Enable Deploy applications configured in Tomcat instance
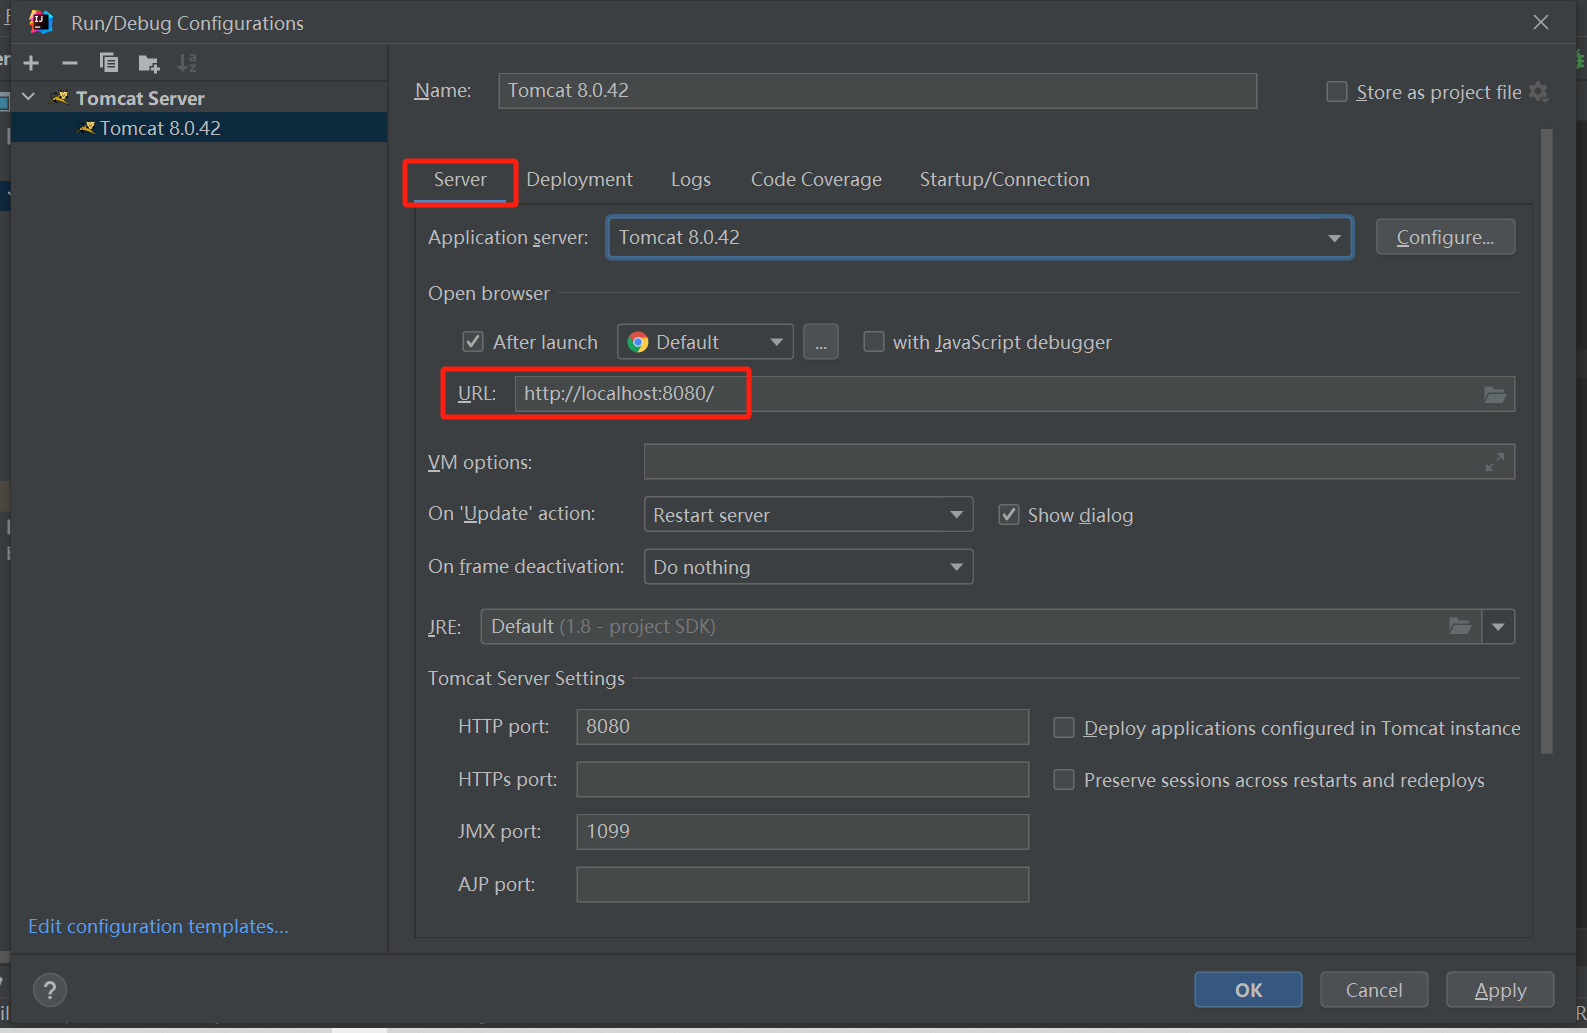This screenshot has width=1587, height=1033. [1064, 728]
